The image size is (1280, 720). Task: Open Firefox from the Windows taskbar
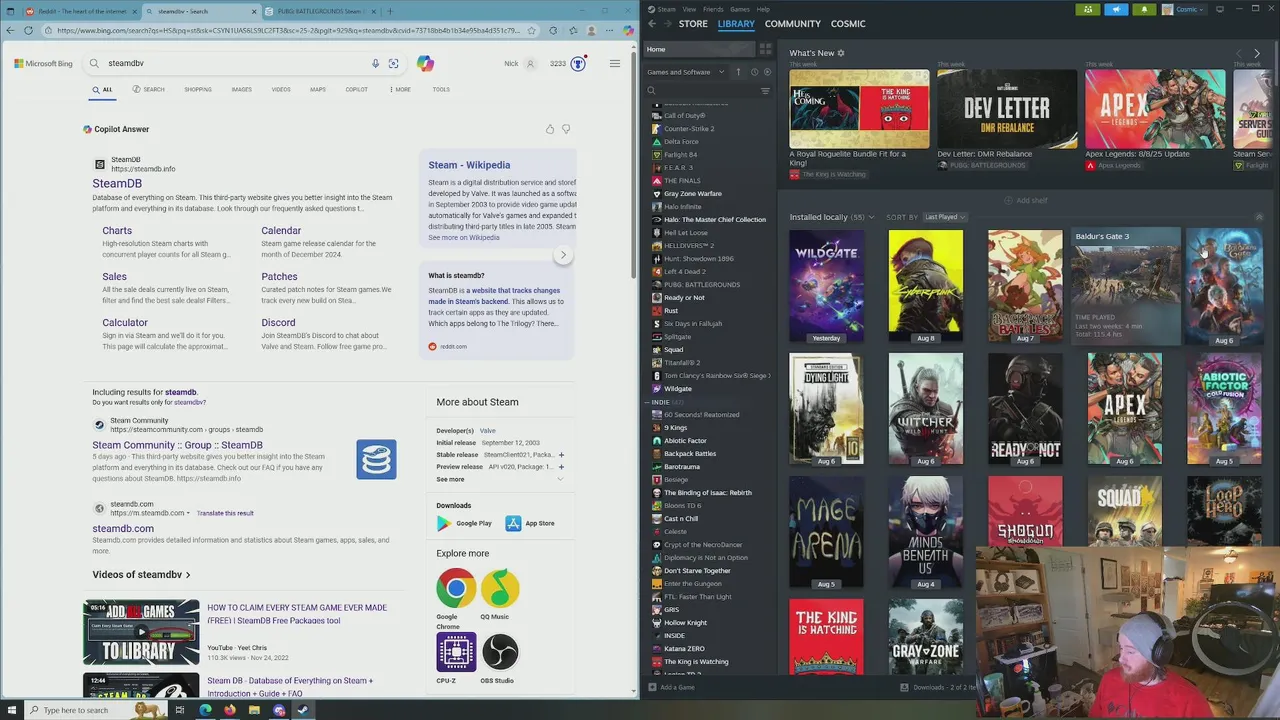click(x=230, y=710)
